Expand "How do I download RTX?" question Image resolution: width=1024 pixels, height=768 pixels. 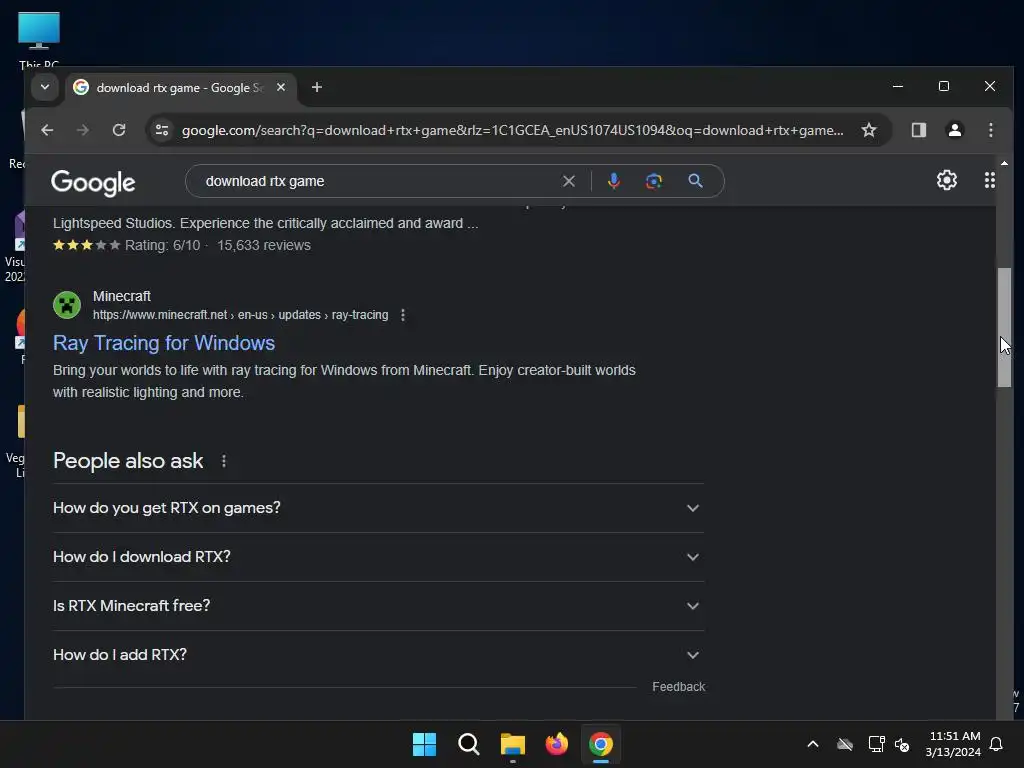click(x=378, y=557)
